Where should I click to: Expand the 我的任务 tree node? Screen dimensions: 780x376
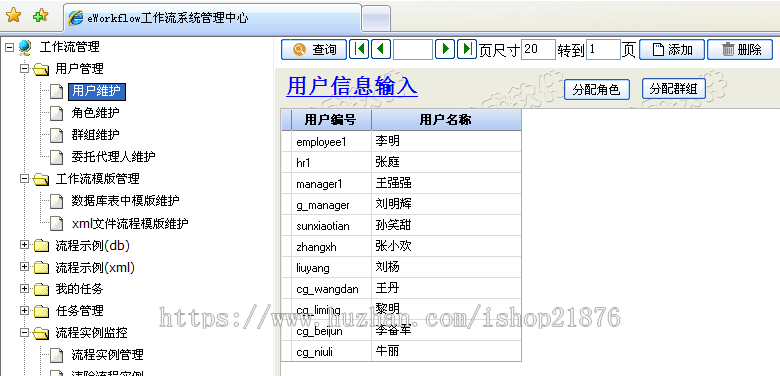pyautogui.click(x=24, y=288)
